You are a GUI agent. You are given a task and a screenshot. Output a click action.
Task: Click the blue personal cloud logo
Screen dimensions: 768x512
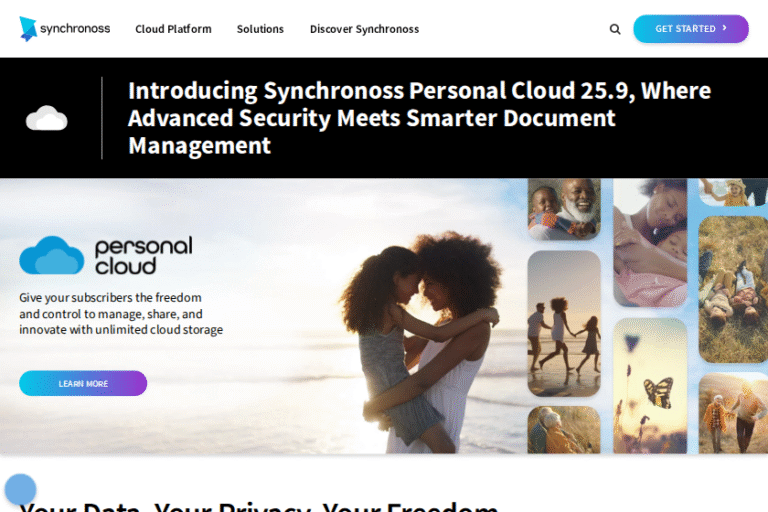click(51, 255)
